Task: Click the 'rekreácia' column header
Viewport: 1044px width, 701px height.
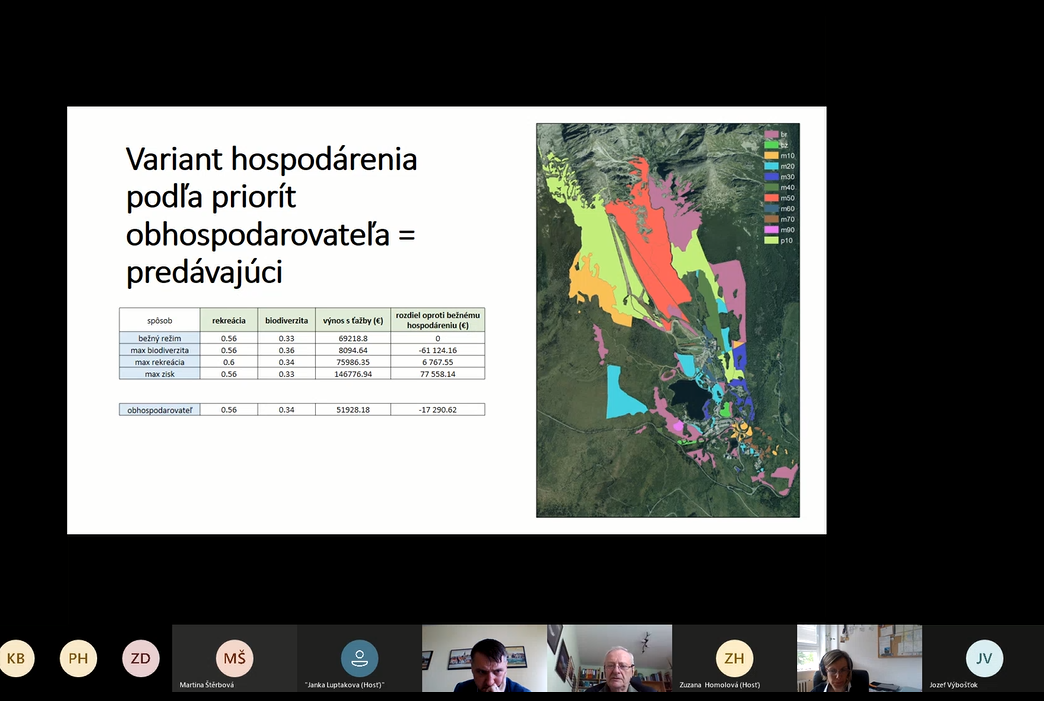Action: coord(229,320)
